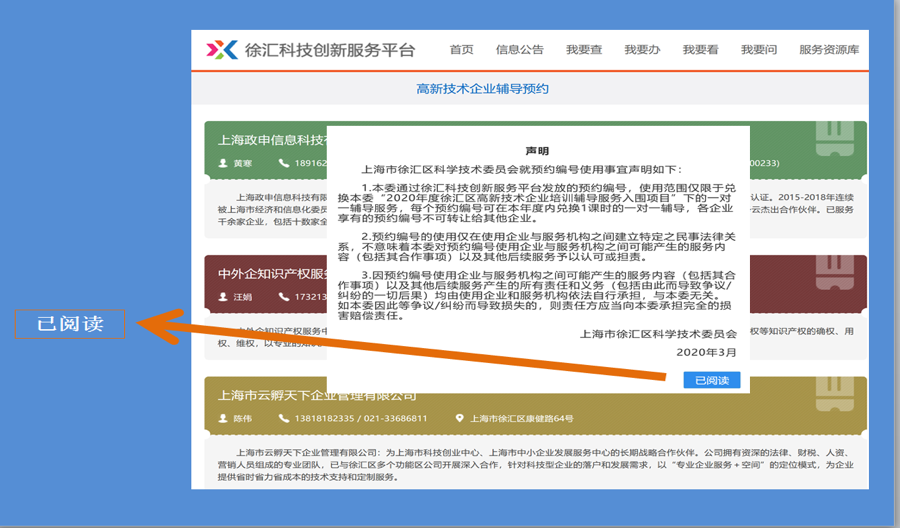
Task: Click the phone icon on the 中外企知识产权 card
Action: [x=284, y=297]
